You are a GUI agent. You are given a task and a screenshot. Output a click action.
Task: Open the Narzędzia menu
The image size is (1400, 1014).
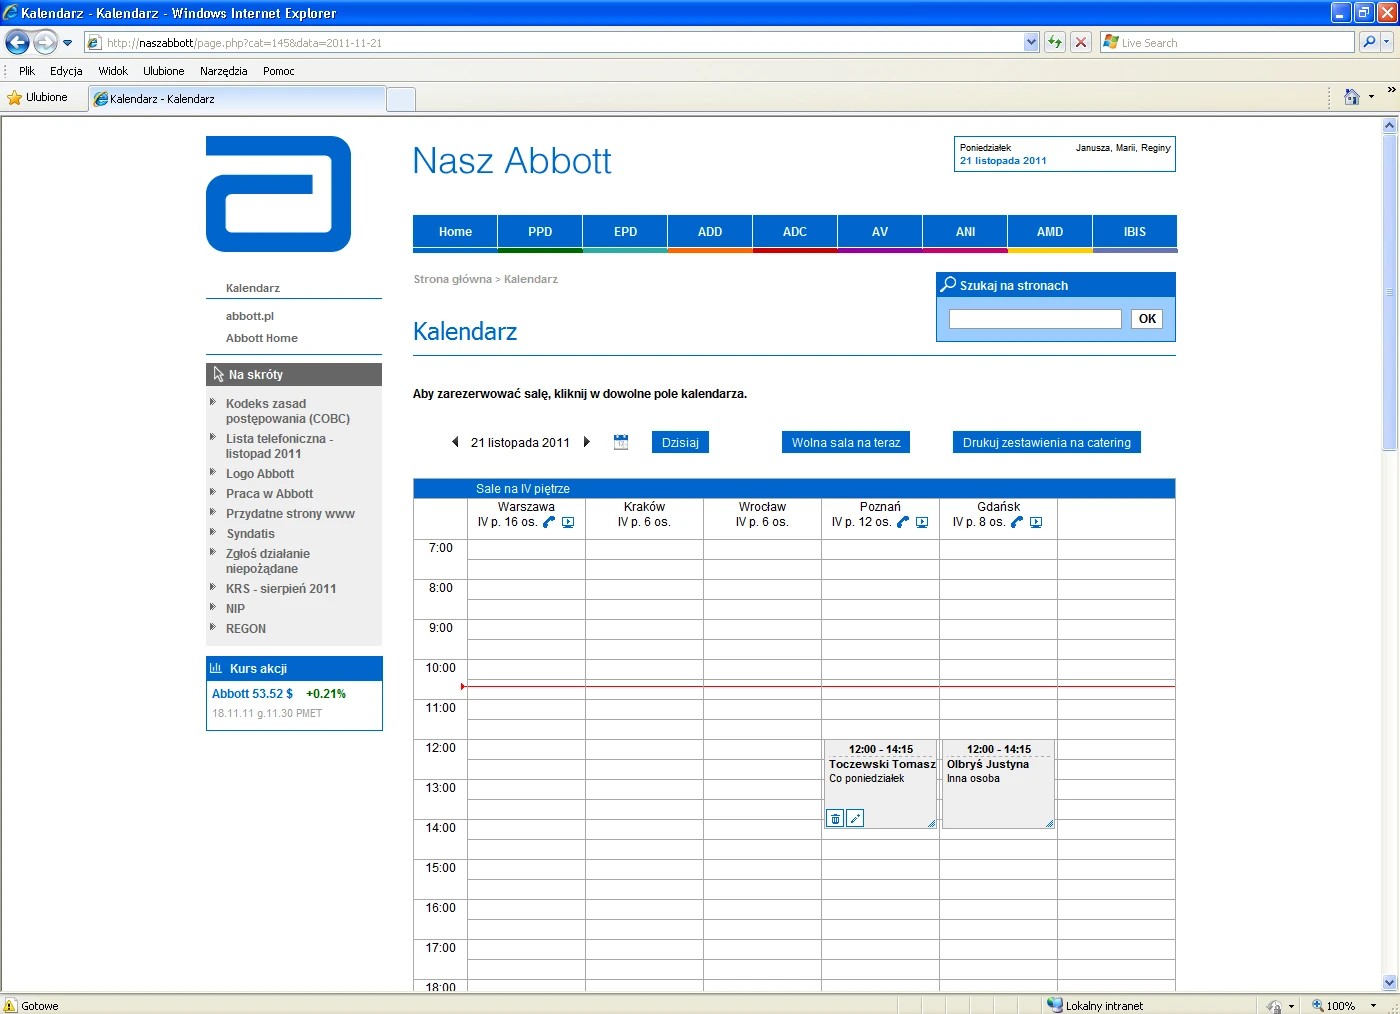point(223,71)
